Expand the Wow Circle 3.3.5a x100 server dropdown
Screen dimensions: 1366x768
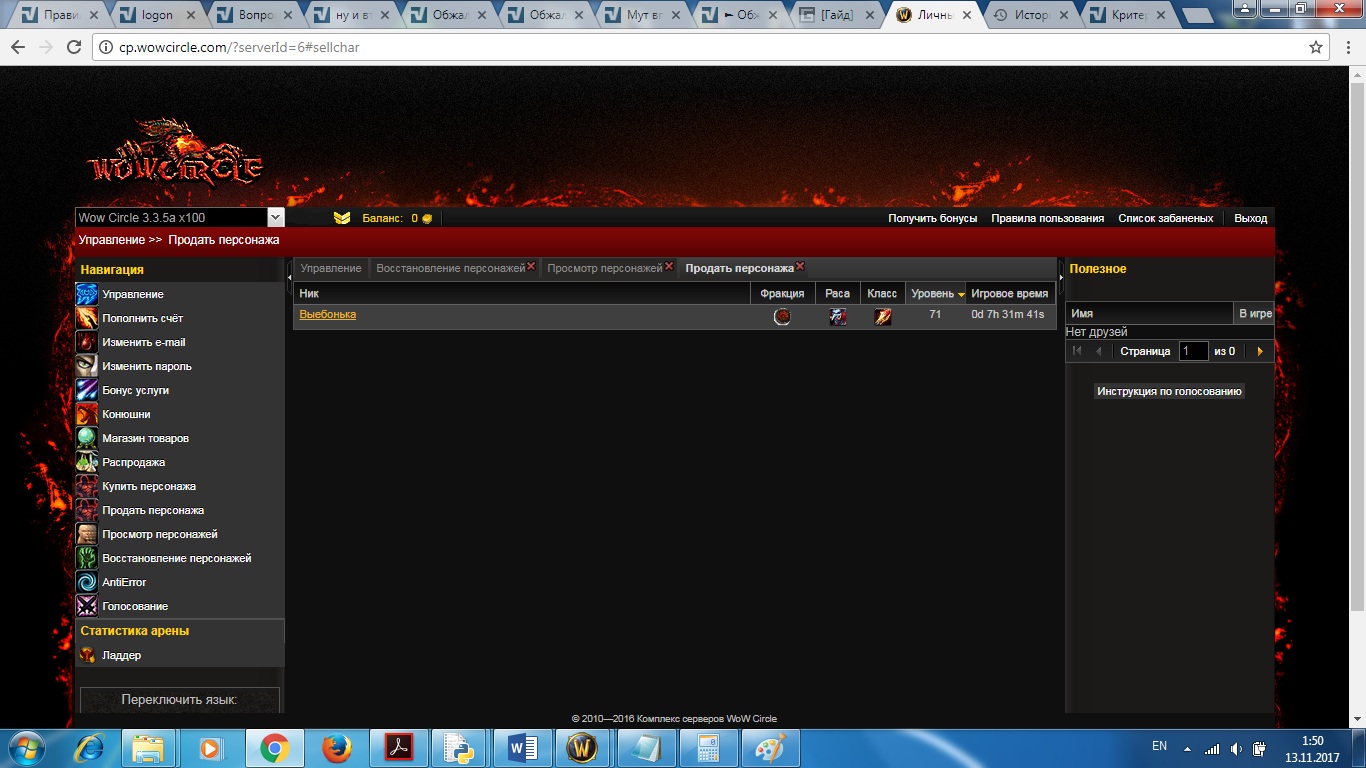[276, 218]
